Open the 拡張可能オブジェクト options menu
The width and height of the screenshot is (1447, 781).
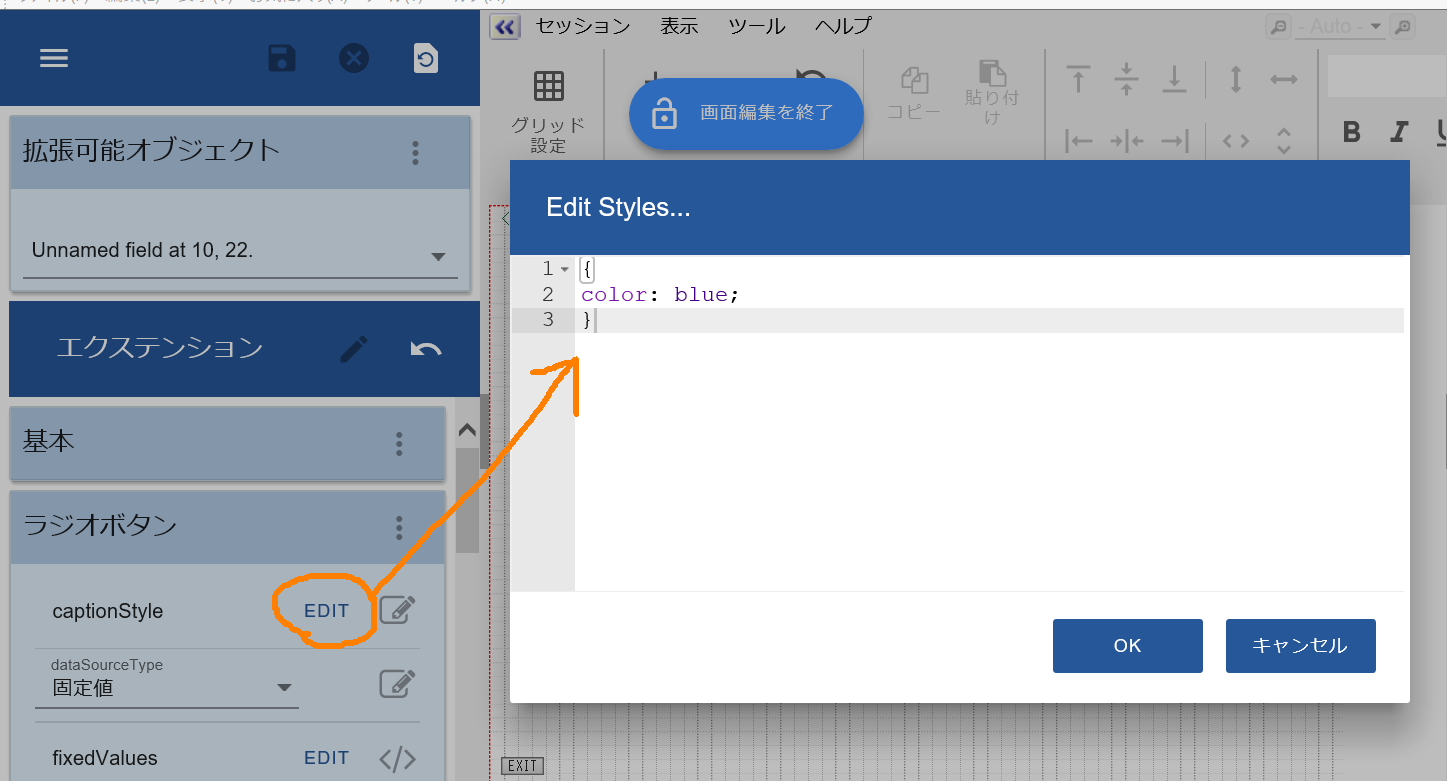tap(416, 153)
